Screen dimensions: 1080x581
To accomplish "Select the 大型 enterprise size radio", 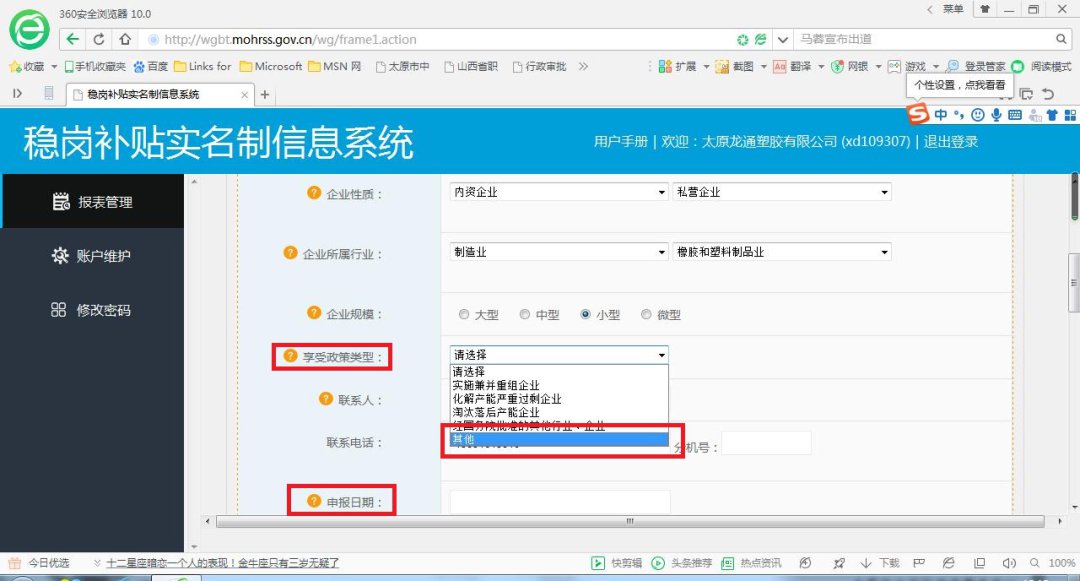I will 464,314.
